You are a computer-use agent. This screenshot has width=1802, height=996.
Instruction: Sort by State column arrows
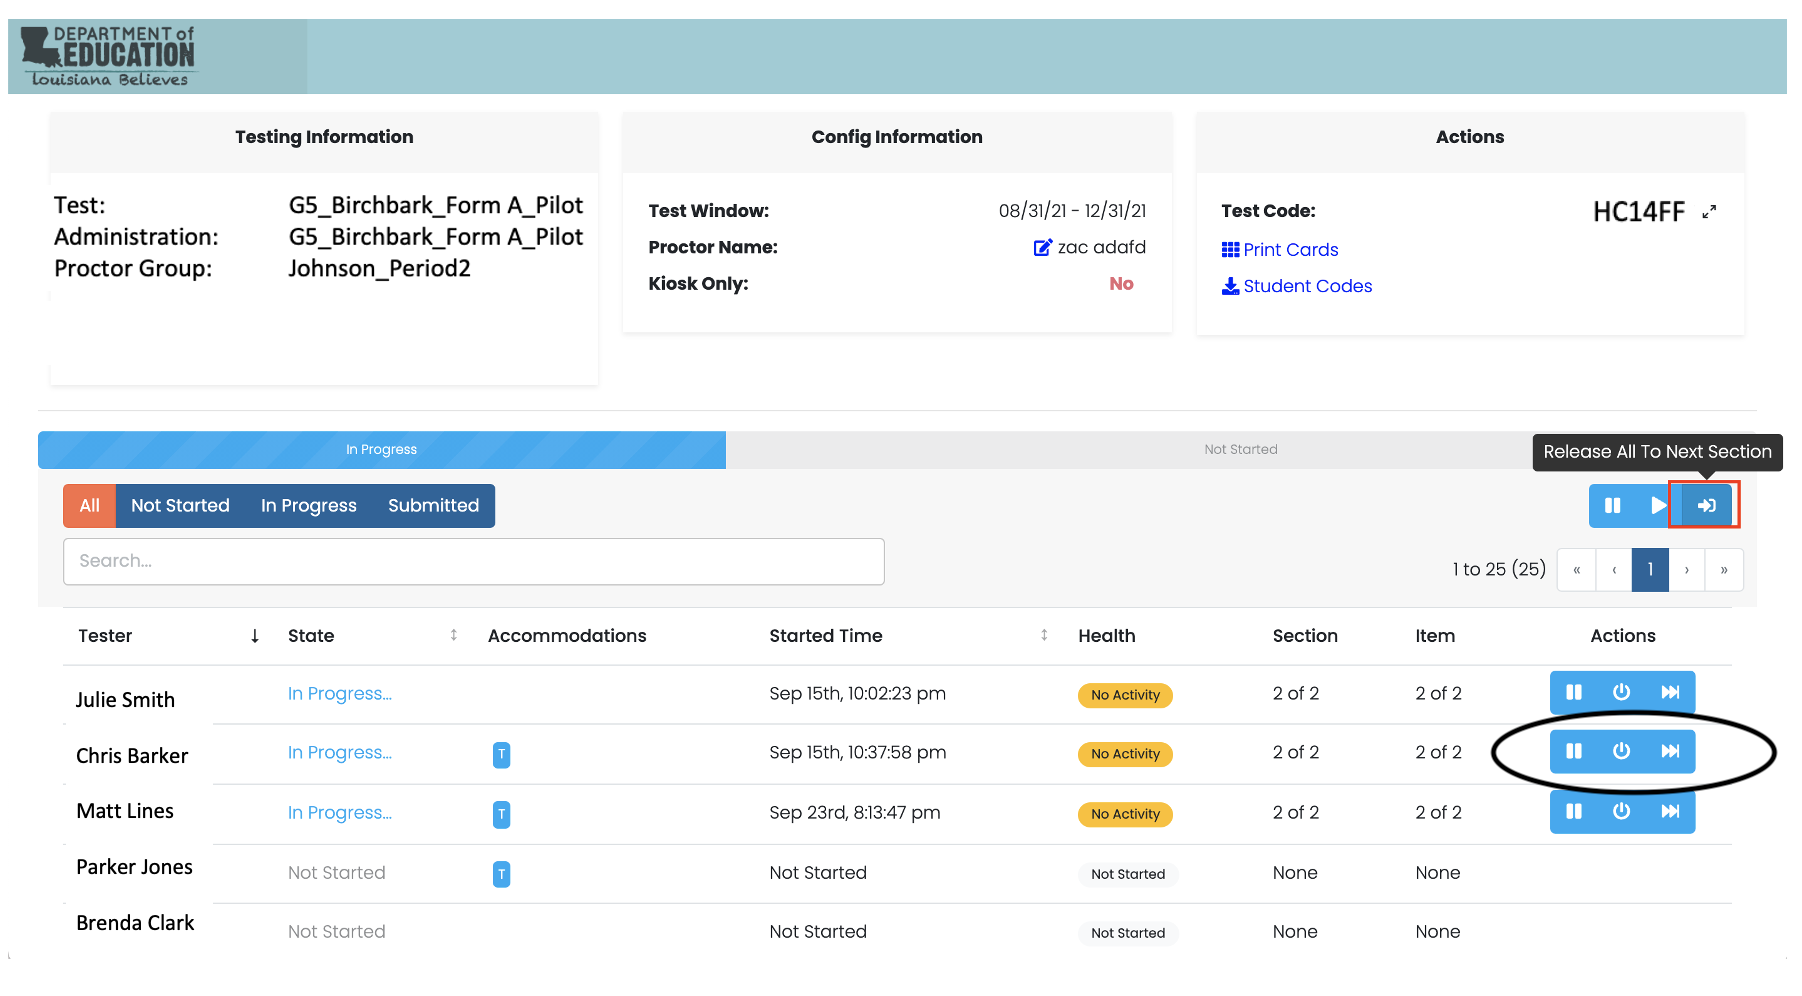pyautogui.click(x=453, y=636)
